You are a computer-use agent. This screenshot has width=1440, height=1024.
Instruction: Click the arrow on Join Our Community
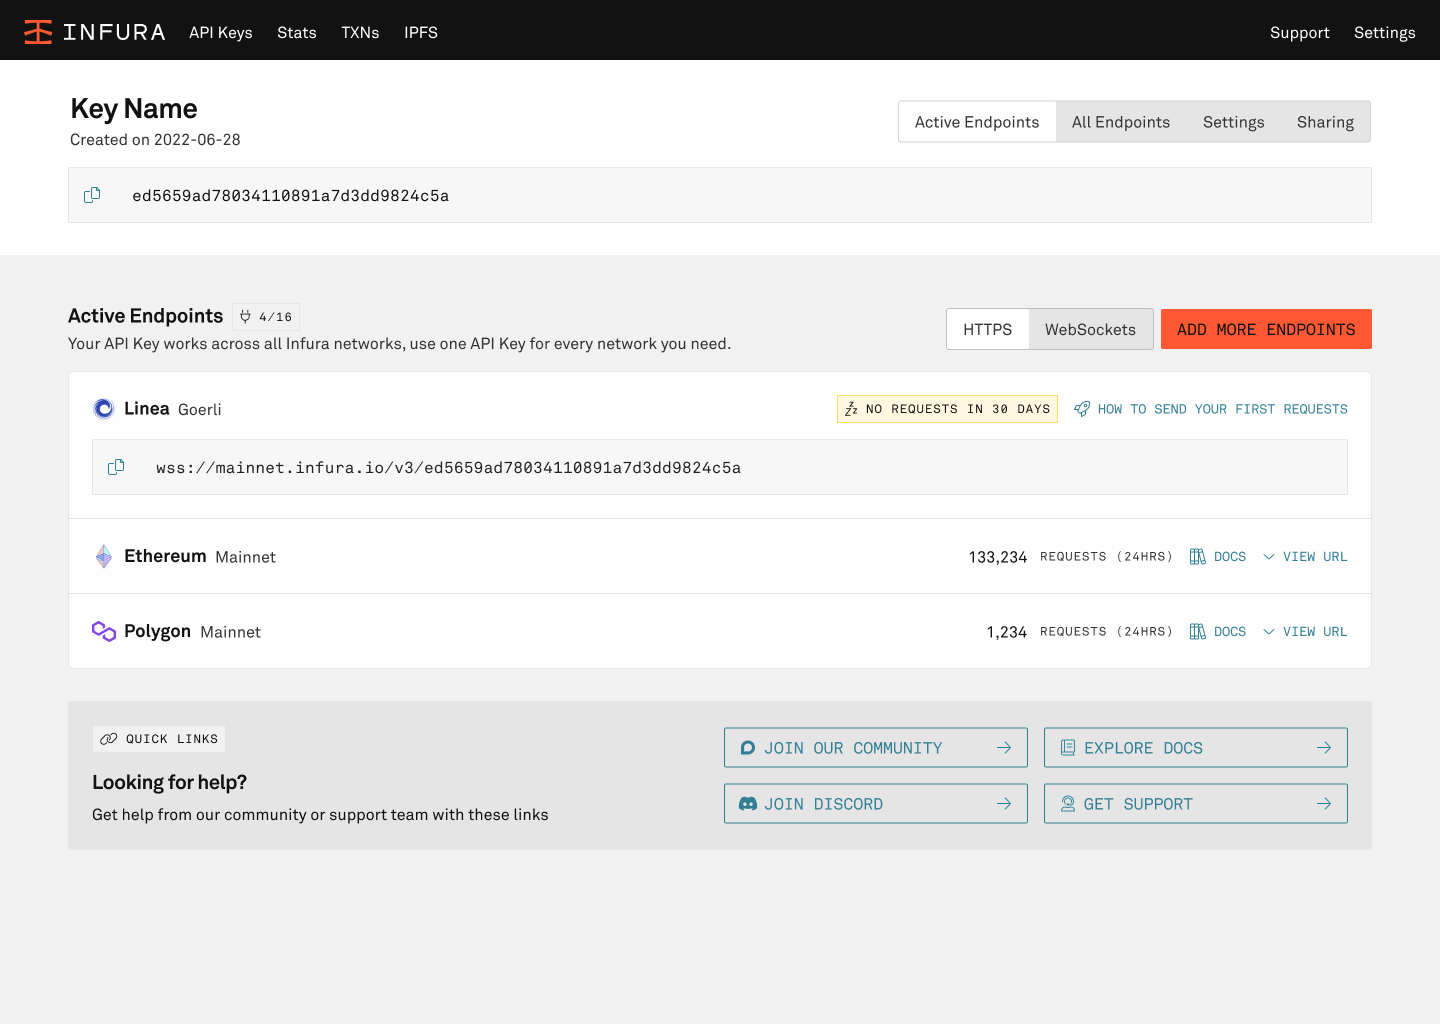(x=1004, y=748)
